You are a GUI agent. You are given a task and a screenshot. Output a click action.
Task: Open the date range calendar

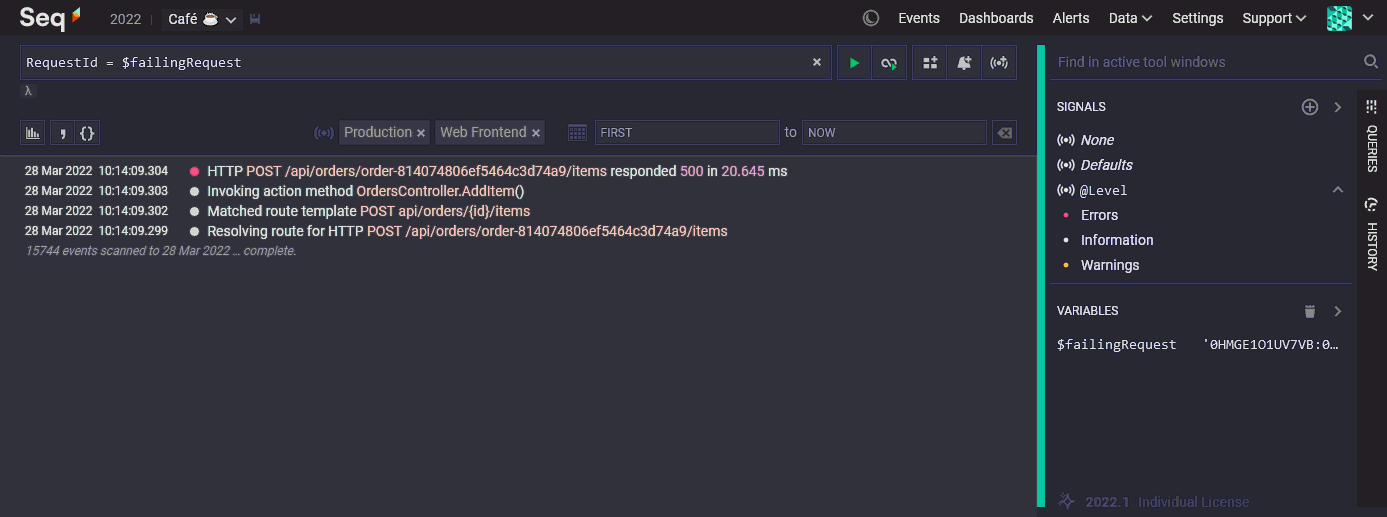[x=577, y=132]
